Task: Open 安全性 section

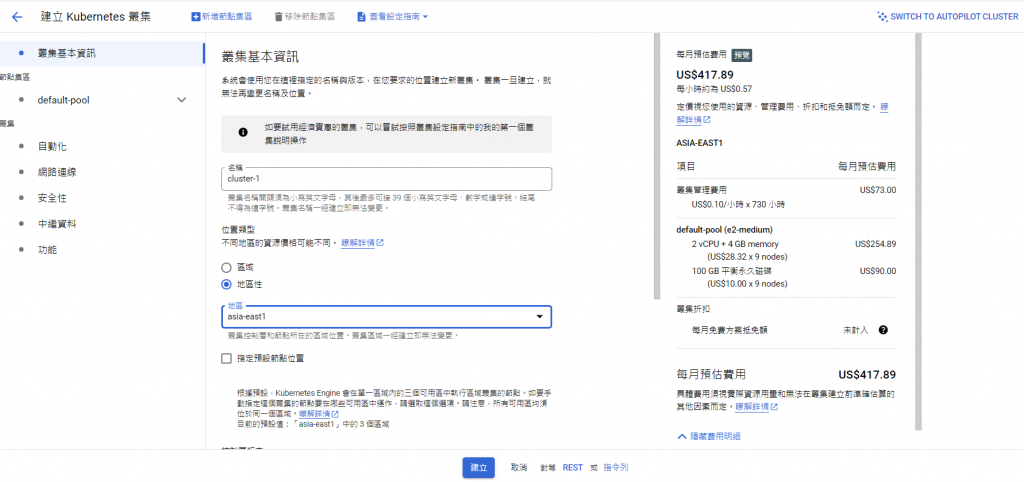Action: [52, 198]
